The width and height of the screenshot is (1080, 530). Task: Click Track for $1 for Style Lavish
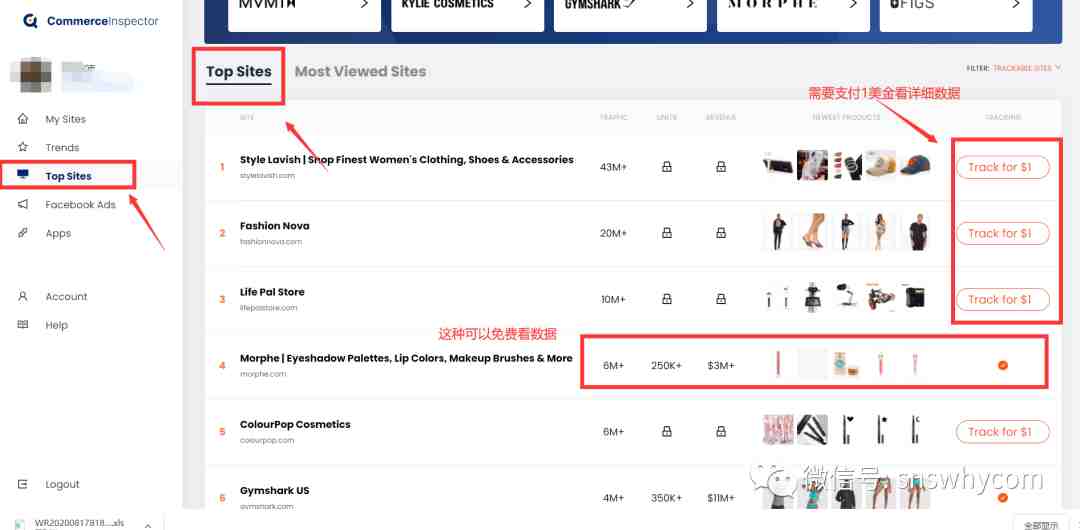click(x=1002, y=167)
